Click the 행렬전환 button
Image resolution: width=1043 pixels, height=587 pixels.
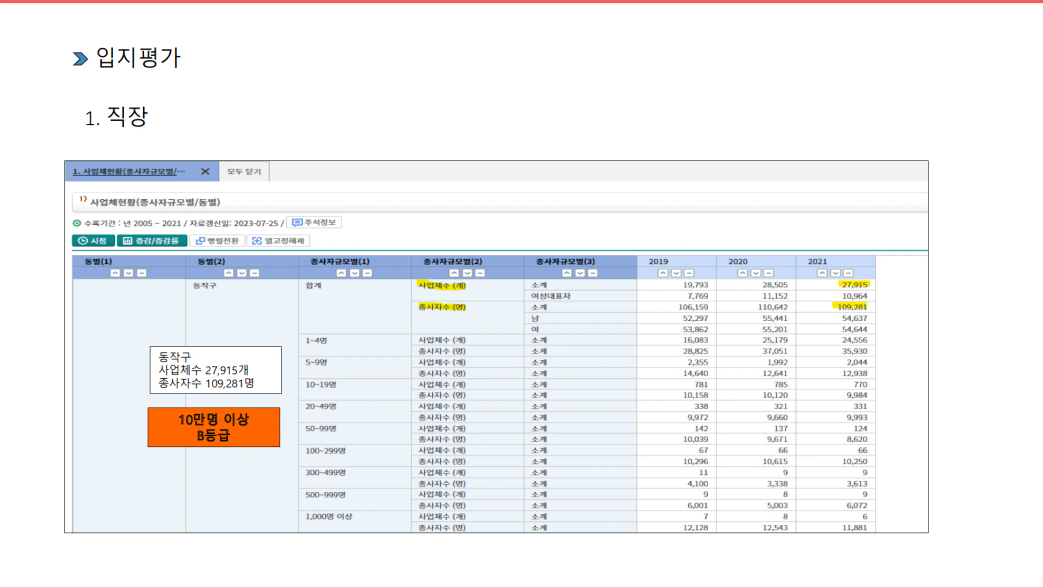tap(218, 241)
